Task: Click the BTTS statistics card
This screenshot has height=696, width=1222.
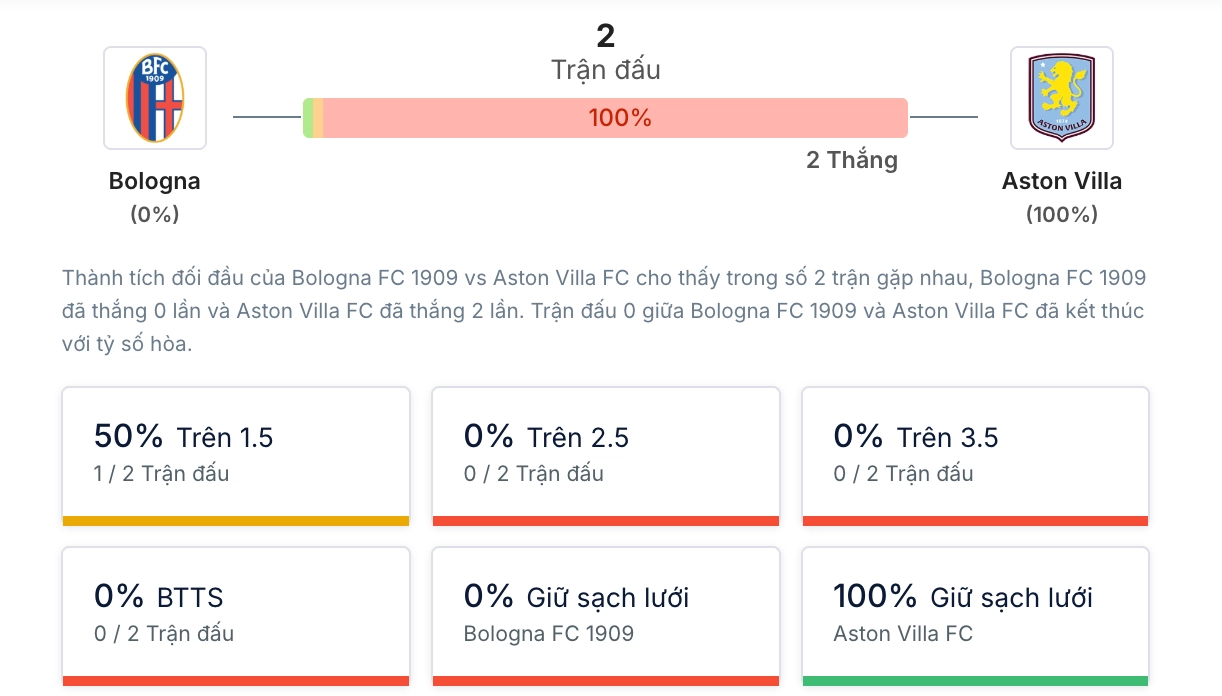Action: pos(236,615)
